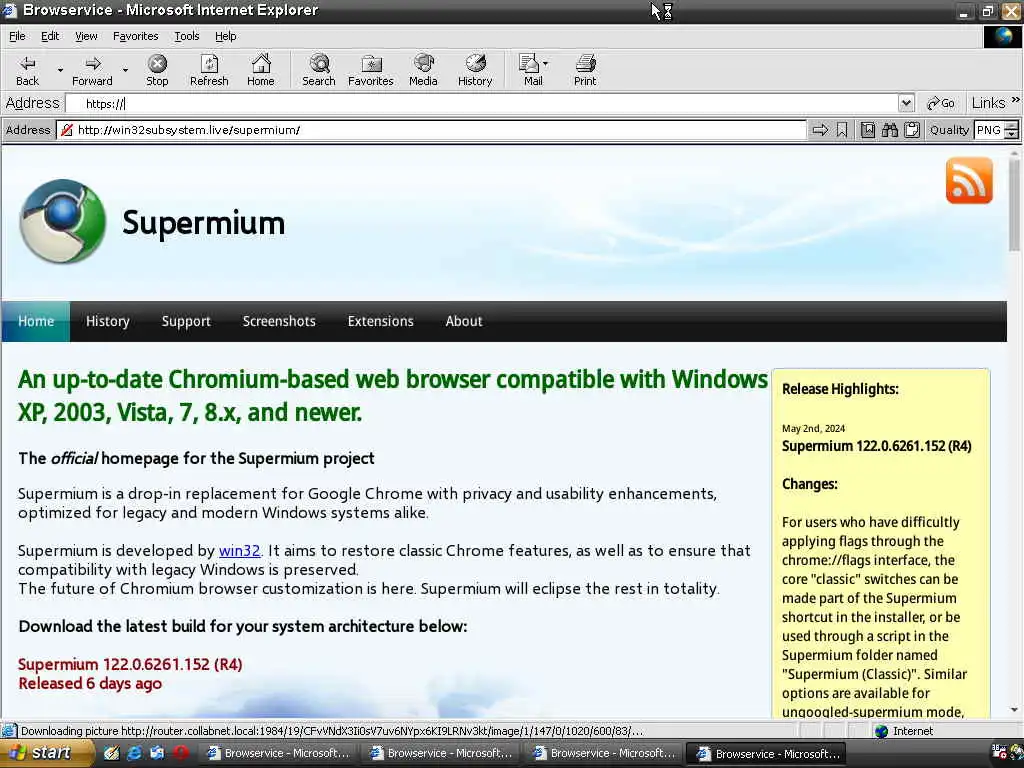Follow the win32 hyperlink
Viewport: 1024px width, 768px height.
point(239,551)
